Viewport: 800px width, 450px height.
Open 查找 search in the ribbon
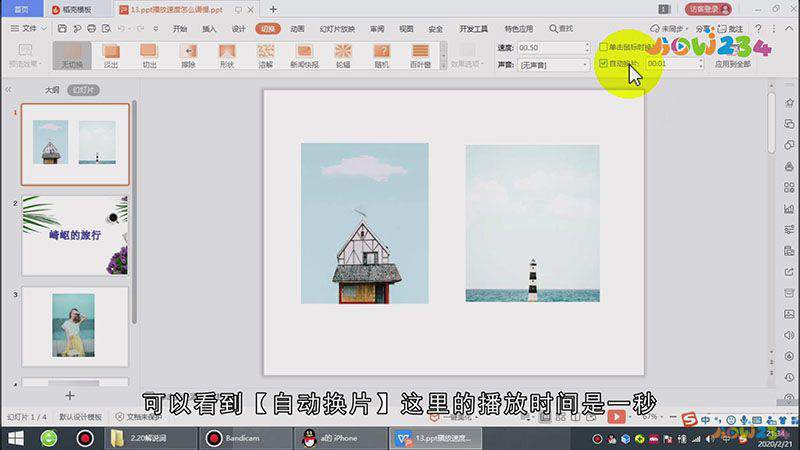click(561, 29)
